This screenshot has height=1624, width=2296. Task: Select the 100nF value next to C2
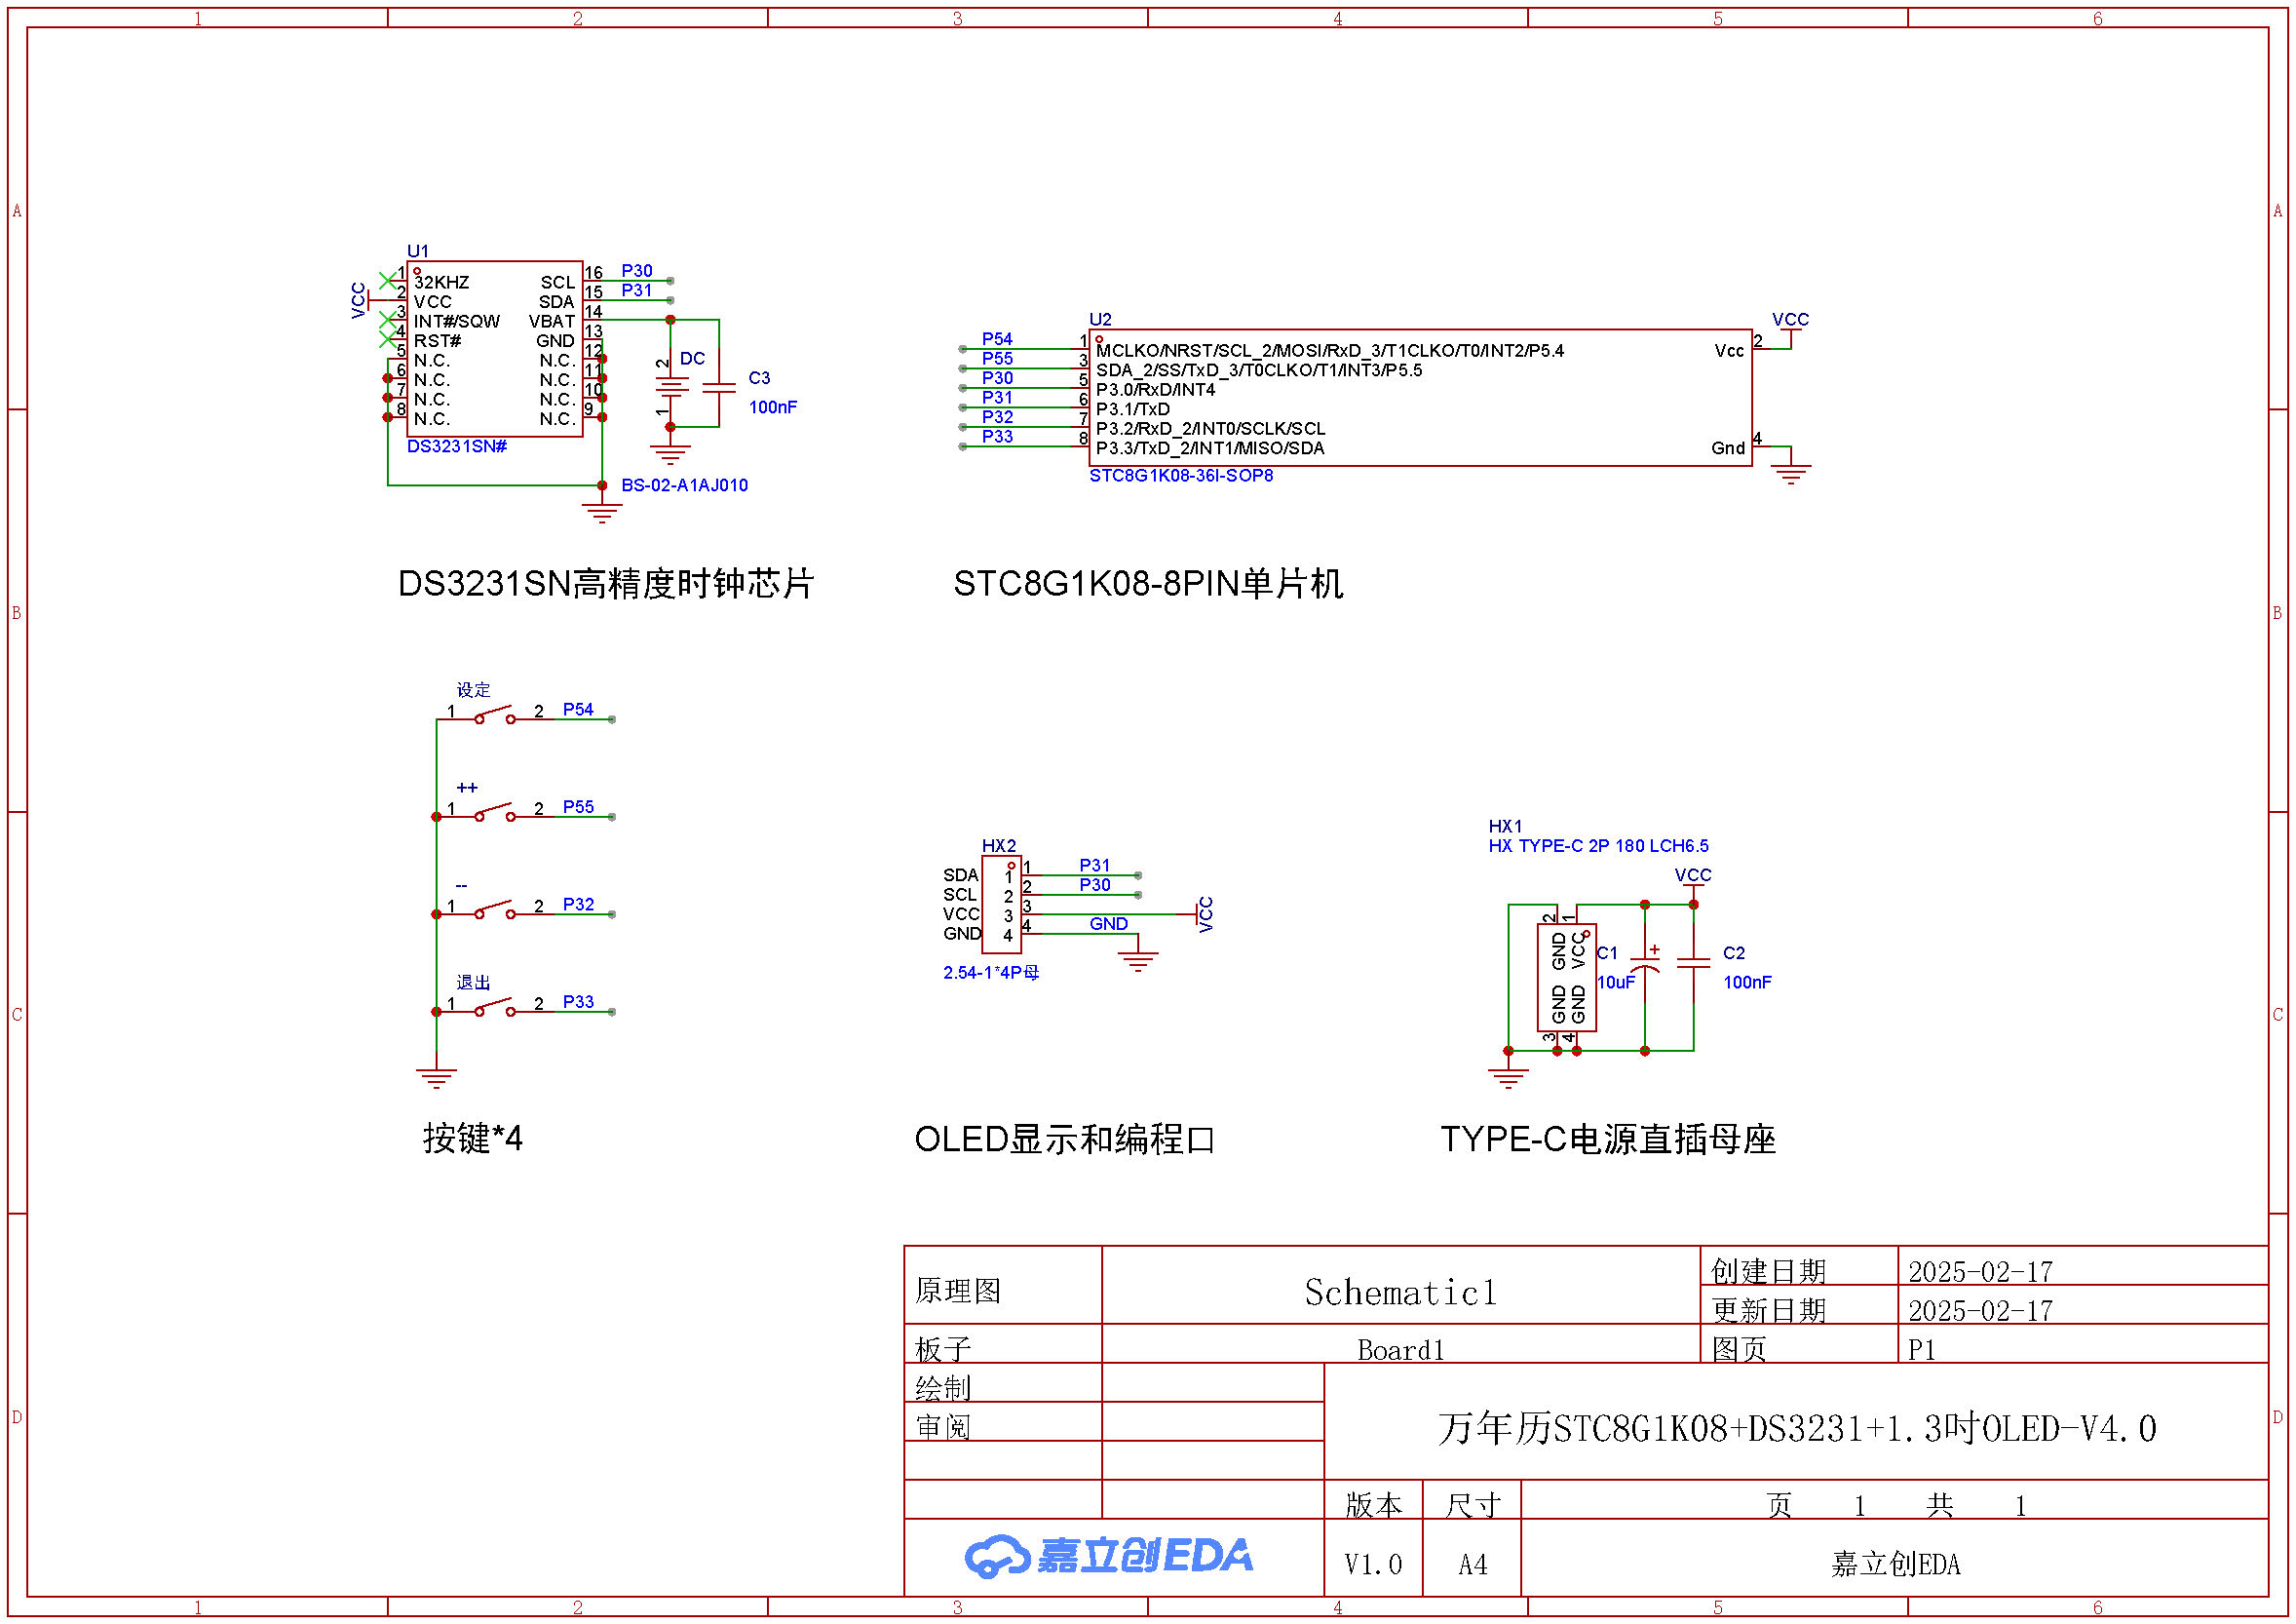(x=1747, y=982)
